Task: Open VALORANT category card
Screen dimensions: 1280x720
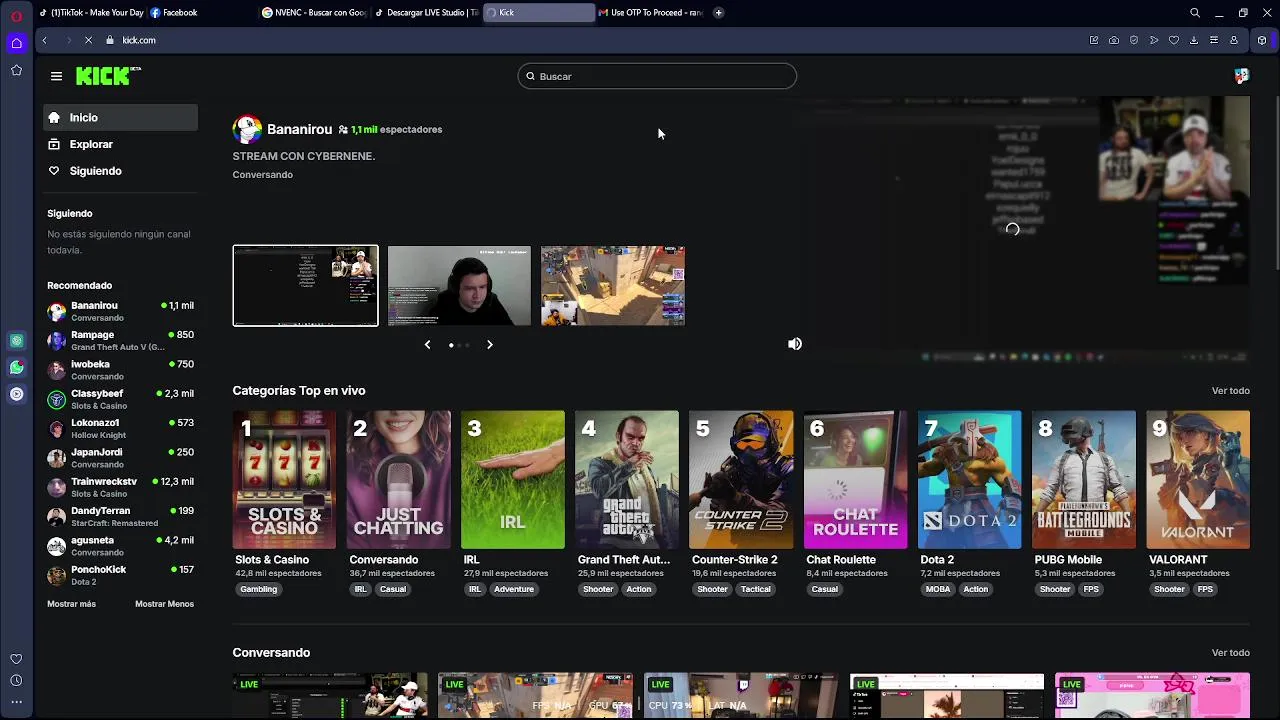Action: (x=1198, y=480)
